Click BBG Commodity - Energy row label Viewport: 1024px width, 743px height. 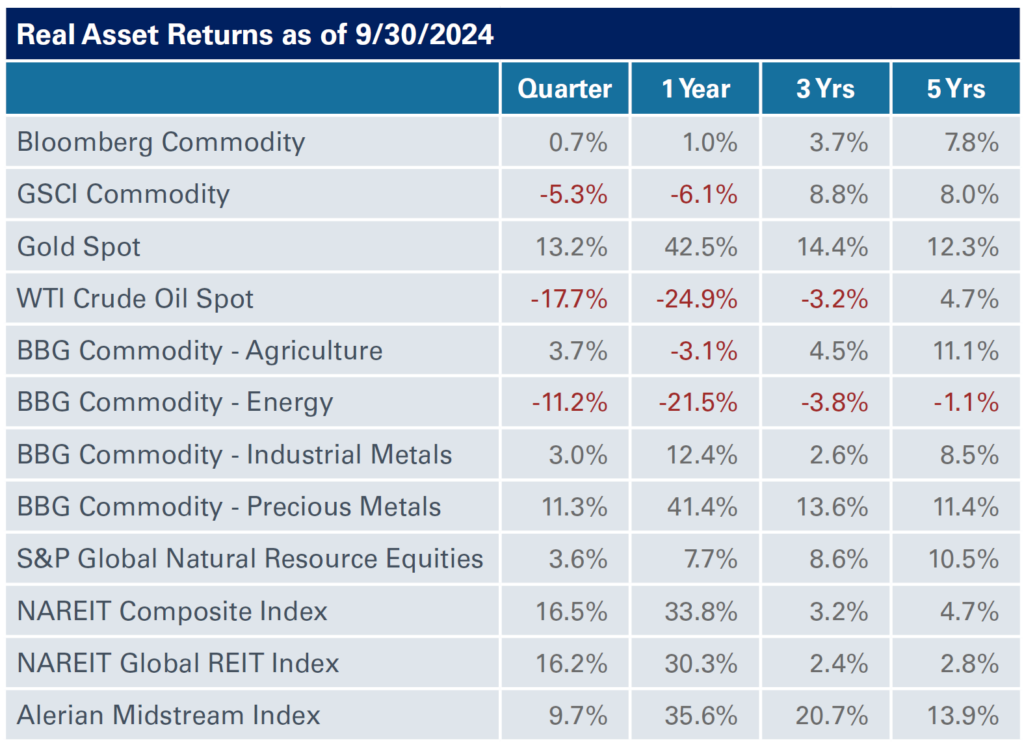tap(175, 403)
